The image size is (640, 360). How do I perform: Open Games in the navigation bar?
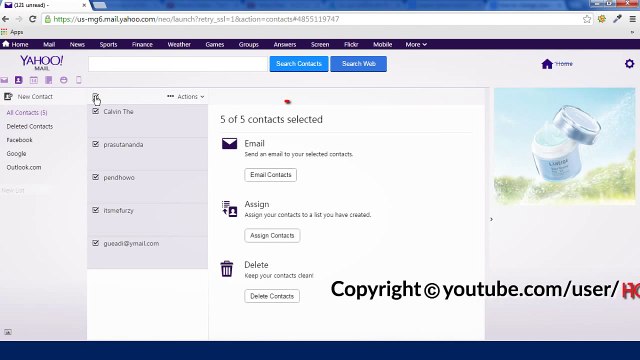point(215,44)
